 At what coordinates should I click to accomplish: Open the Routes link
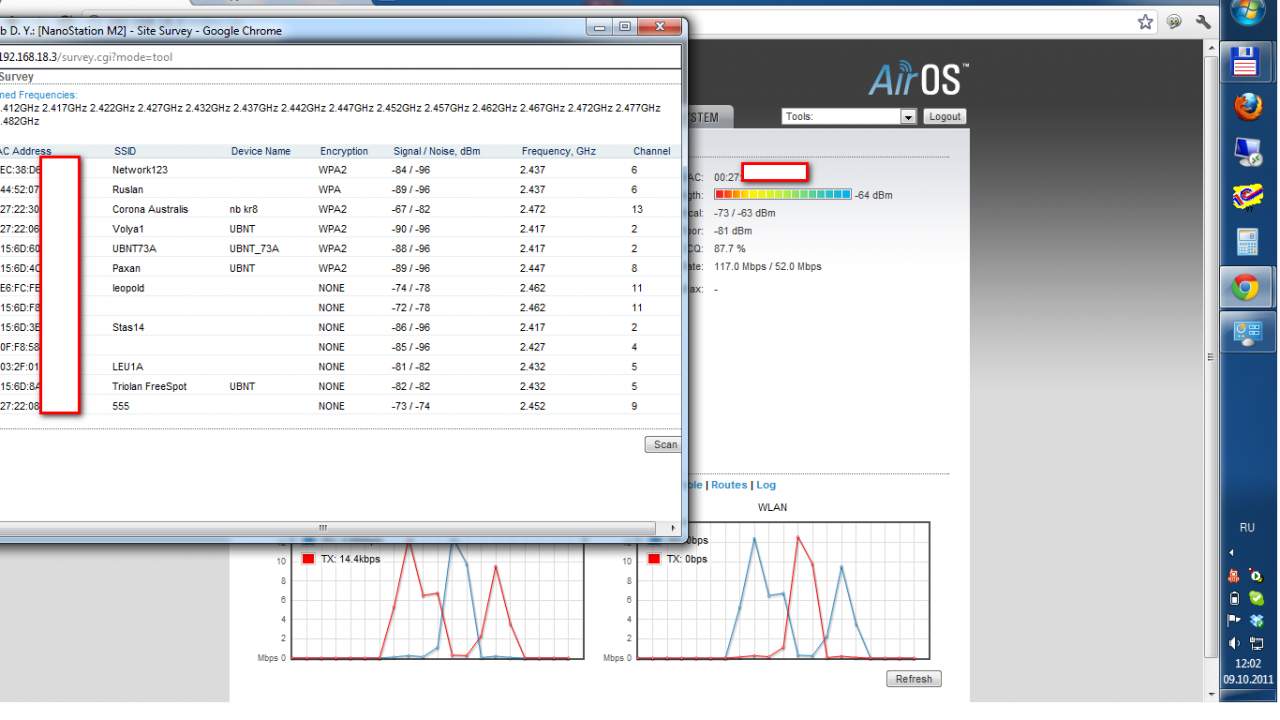coord(729,485)
